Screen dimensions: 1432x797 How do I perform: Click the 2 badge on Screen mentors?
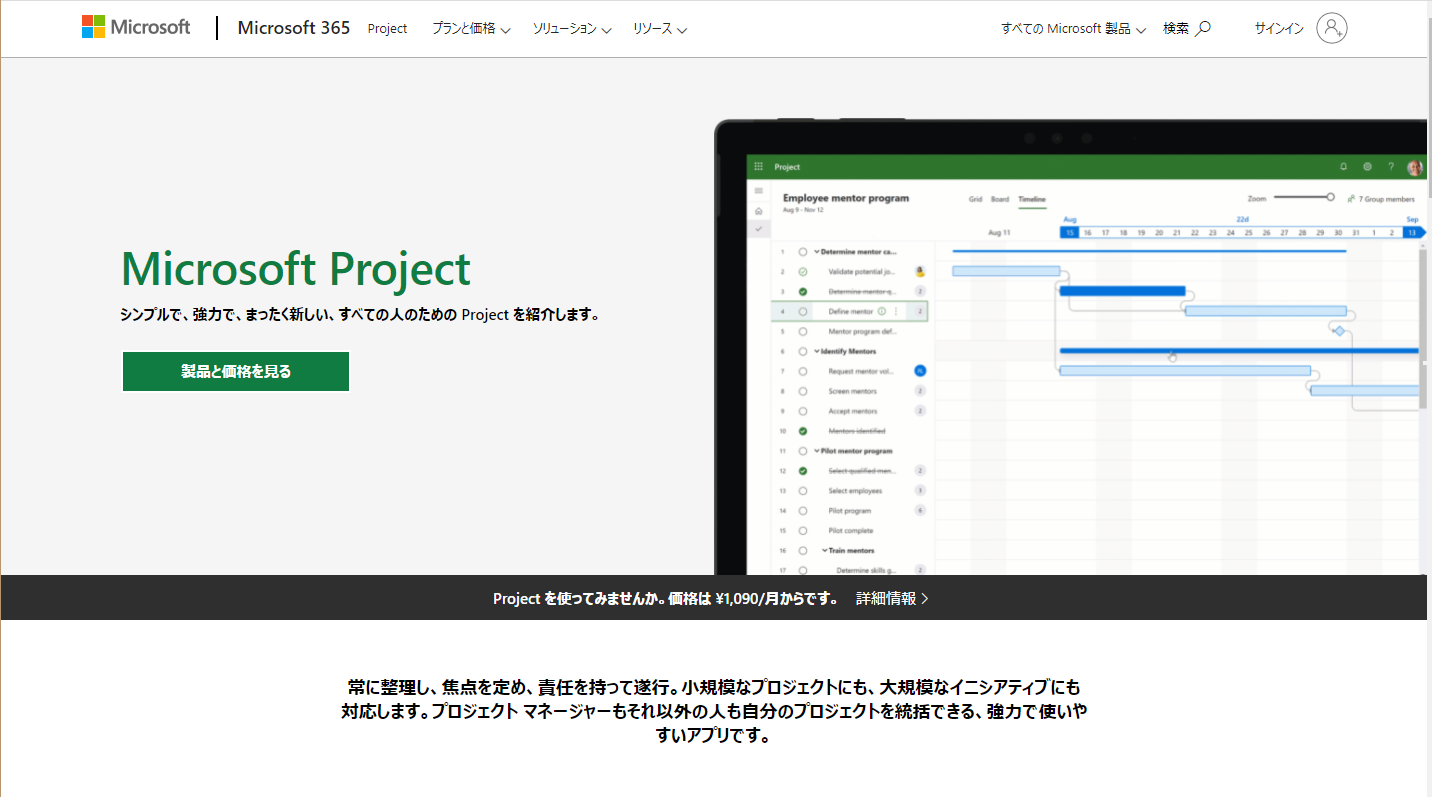point(920,391)
